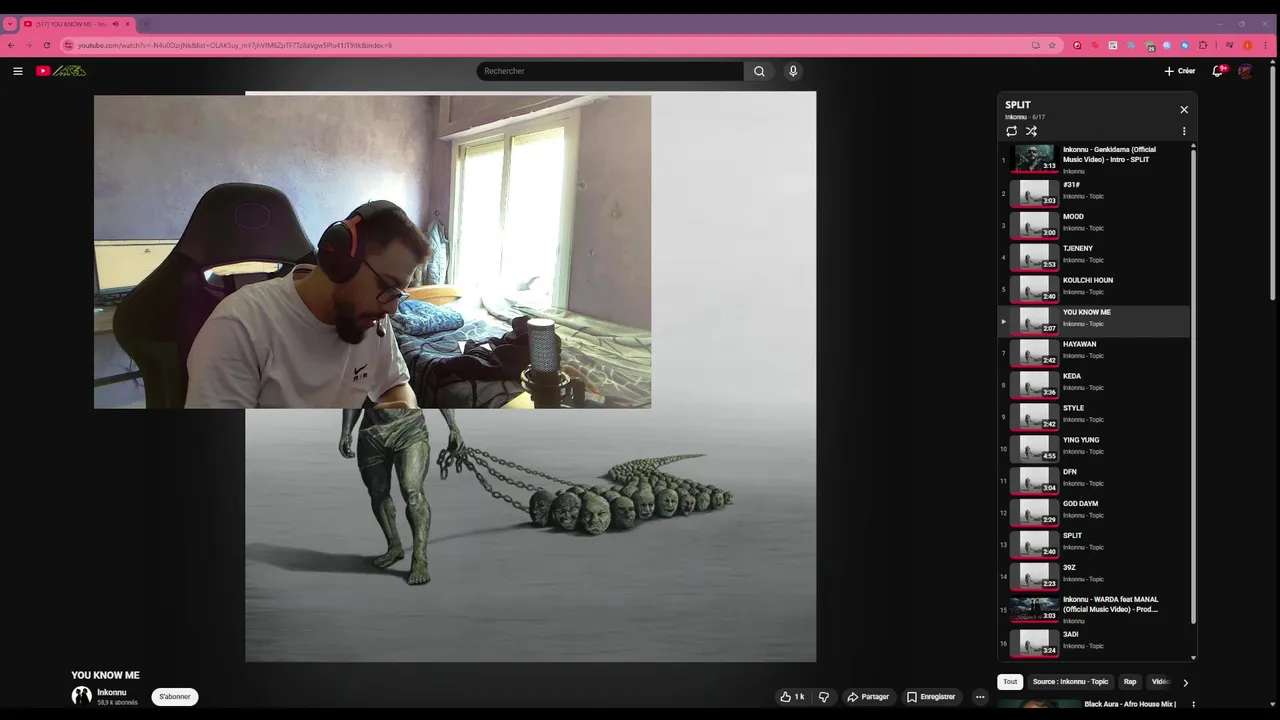Start voice search with microphone icon
This screenshot has height=720, width=1280.
click(x=793, y=71)
